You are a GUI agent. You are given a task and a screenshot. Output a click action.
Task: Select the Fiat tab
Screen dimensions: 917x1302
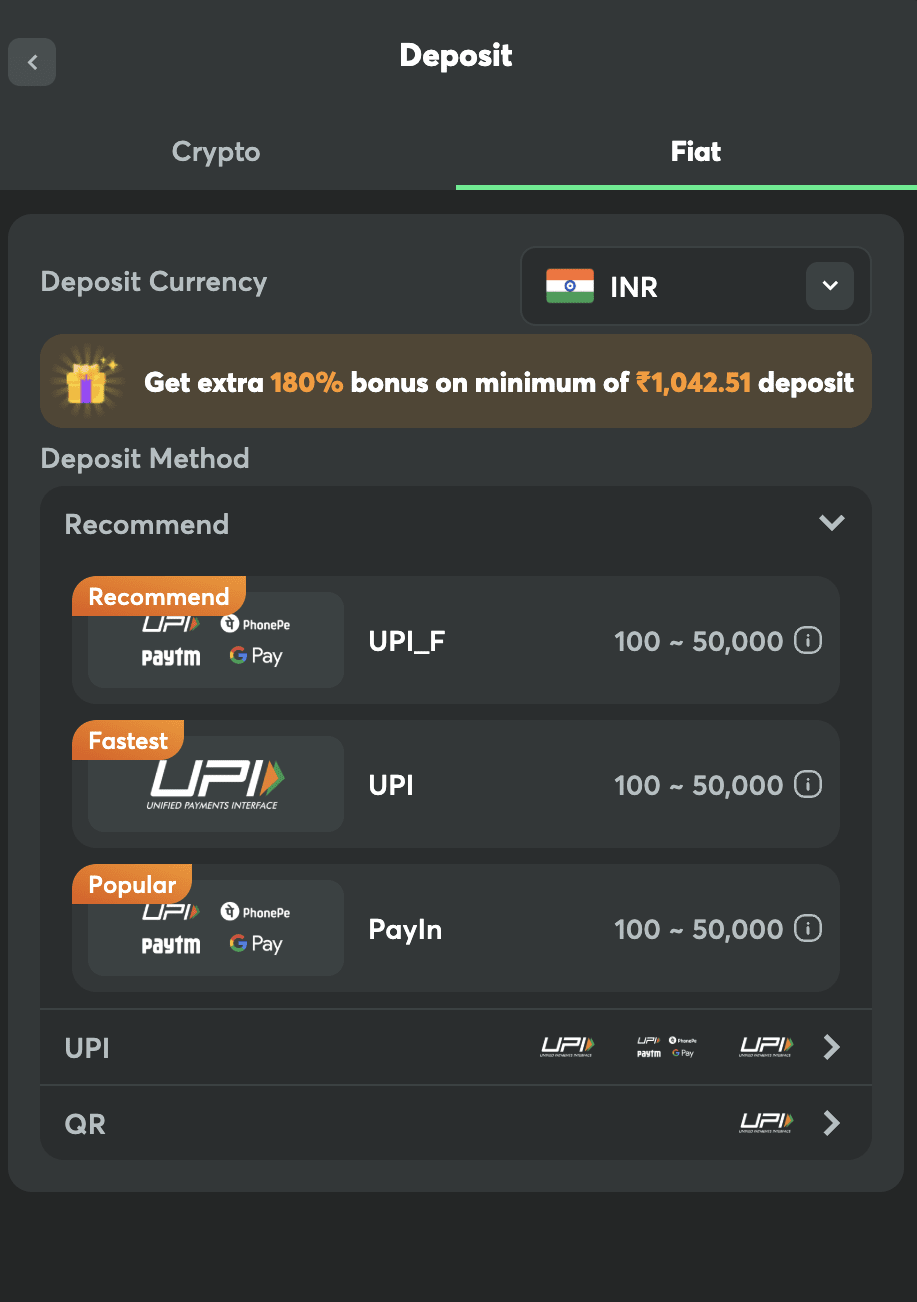point(696,152)
